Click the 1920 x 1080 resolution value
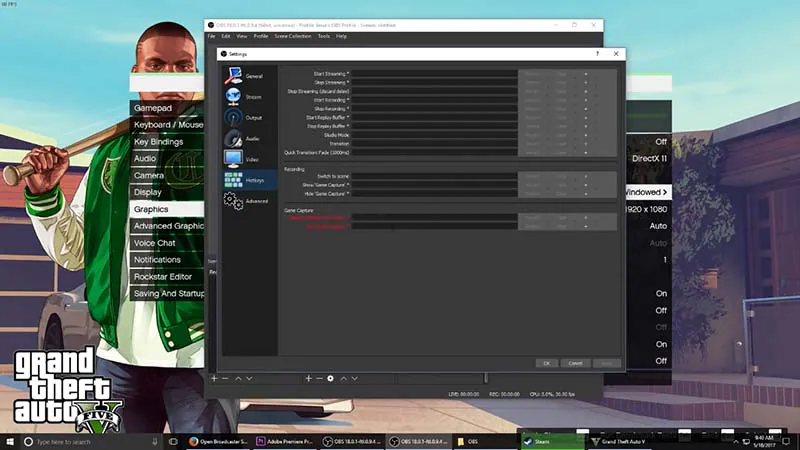The height and width of the screenshot is (450, 800). click(646, 209)
